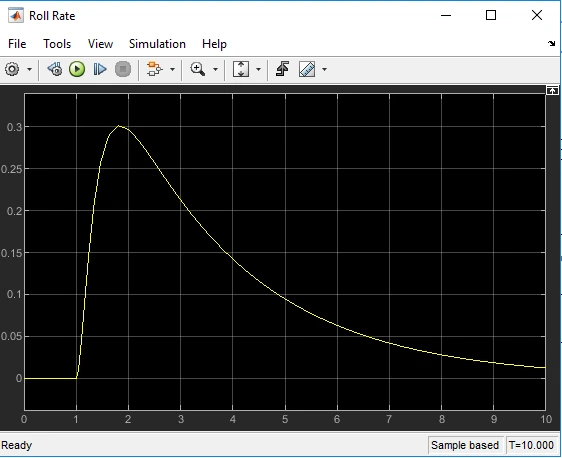Click the 'Ready' status text
This screenshot has width=562, height=458.
click(x=16, y=445)
